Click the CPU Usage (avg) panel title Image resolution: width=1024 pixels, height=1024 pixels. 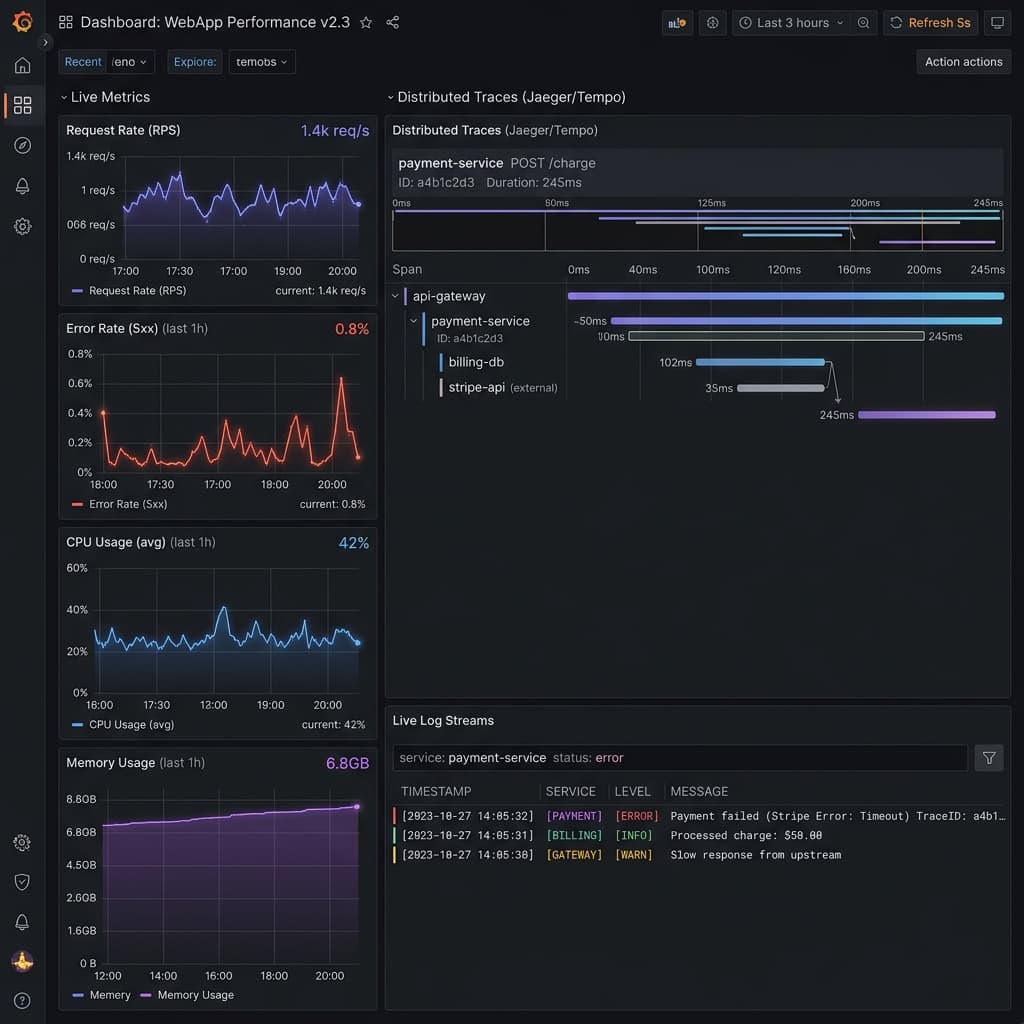pos(140,542)
